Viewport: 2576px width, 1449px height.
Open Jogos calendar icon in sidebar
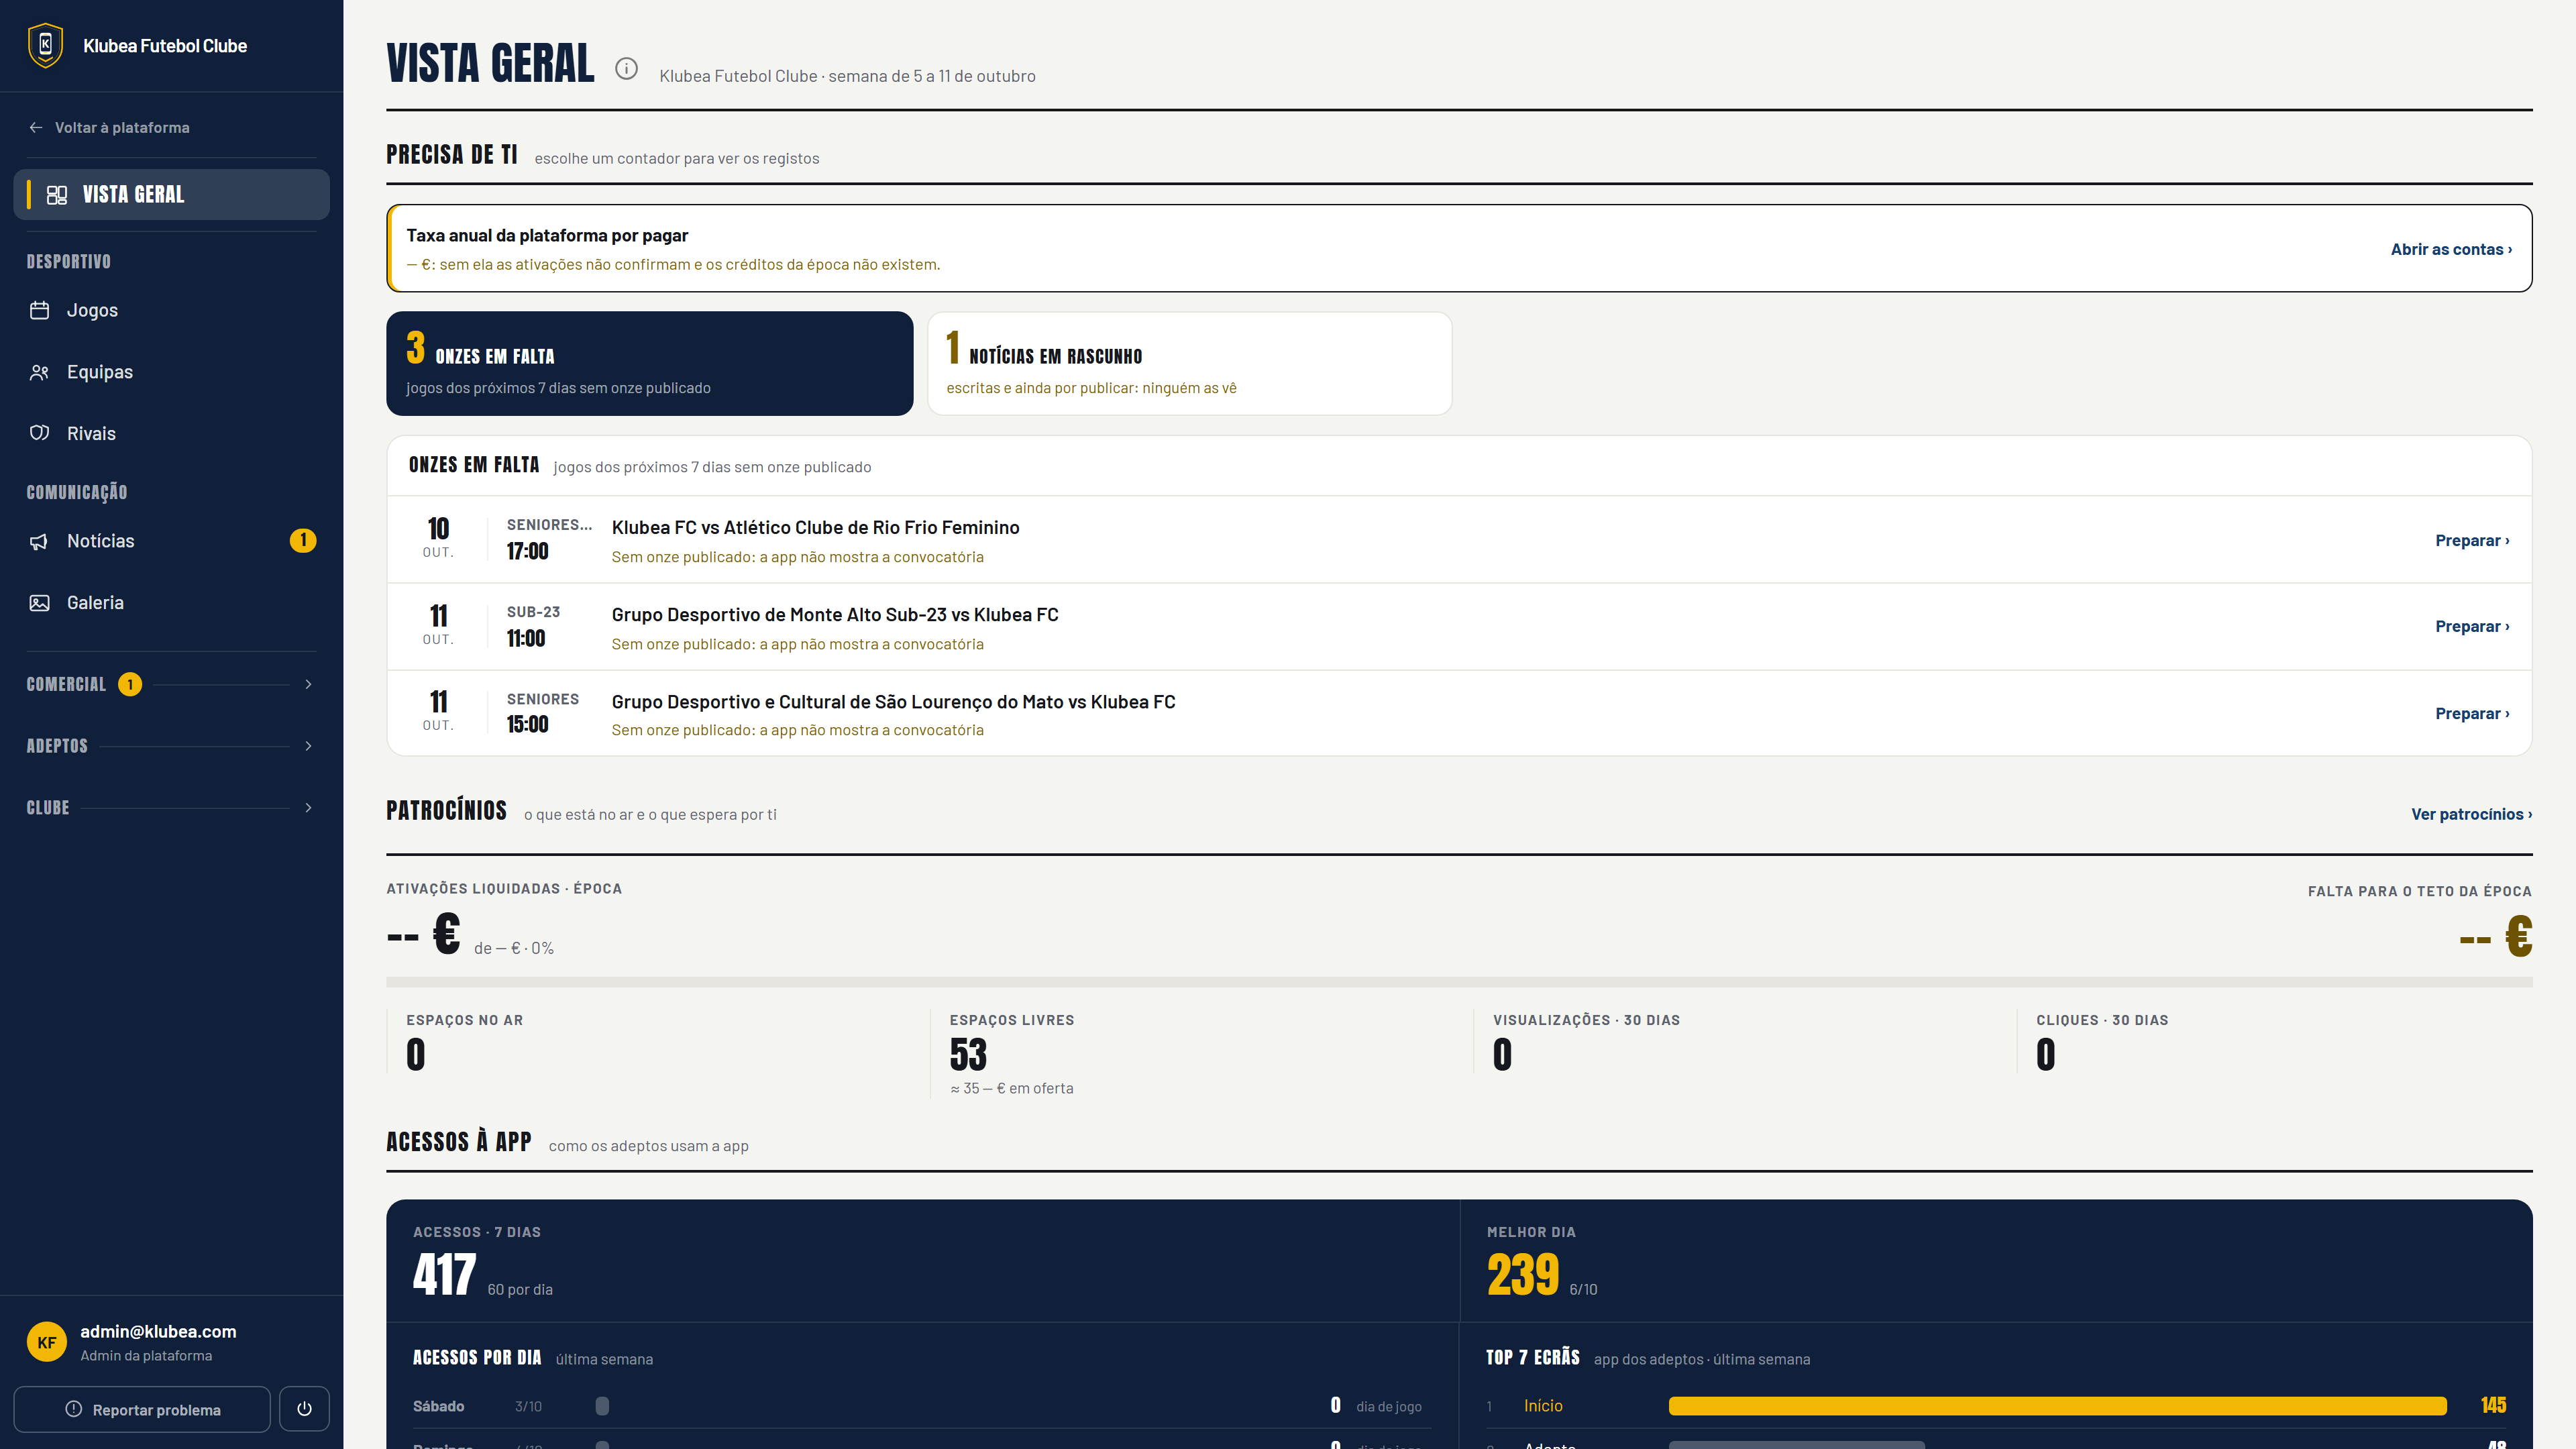40,310
